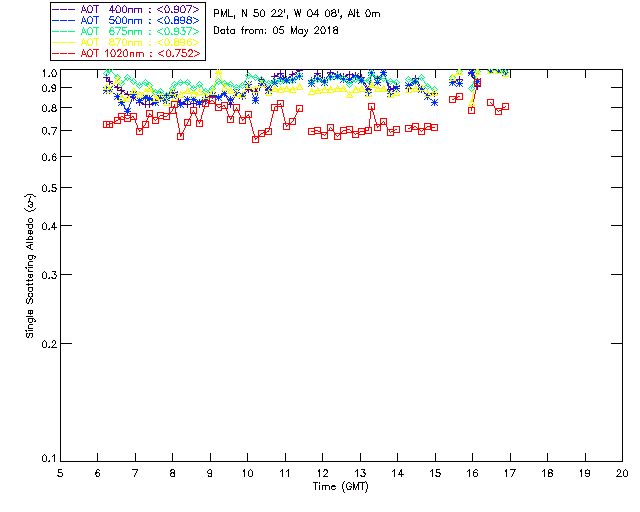Click the yellow triangle peak just after 9 hours
Screen dimensions: 640x512
coord(219,73)
